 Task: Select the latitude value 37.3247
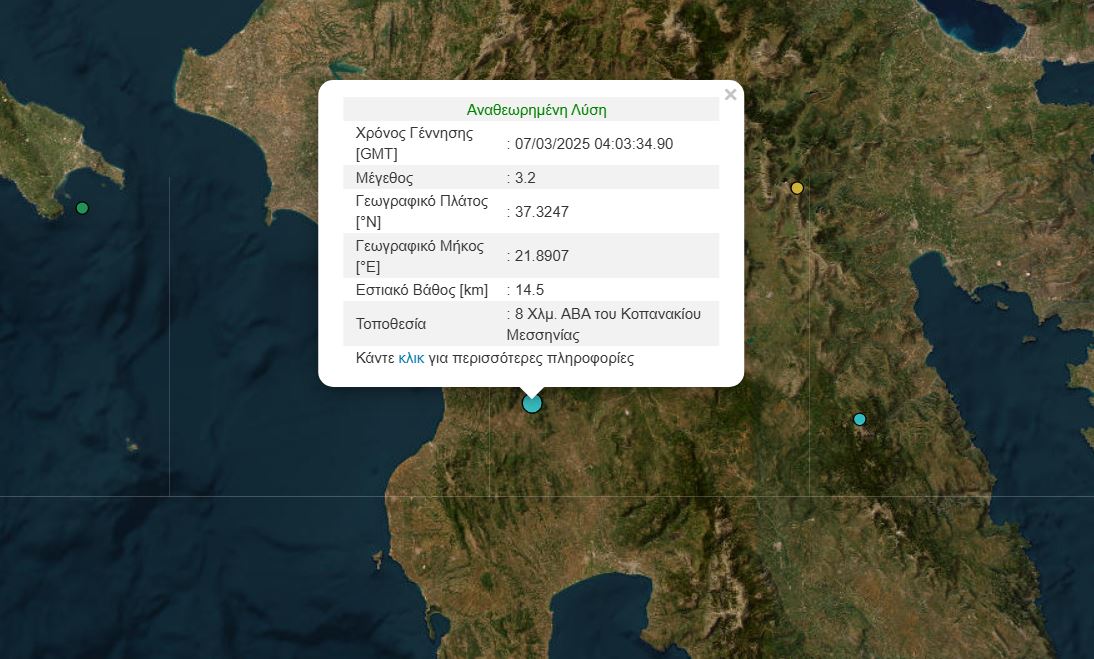(x=541, y=212)
